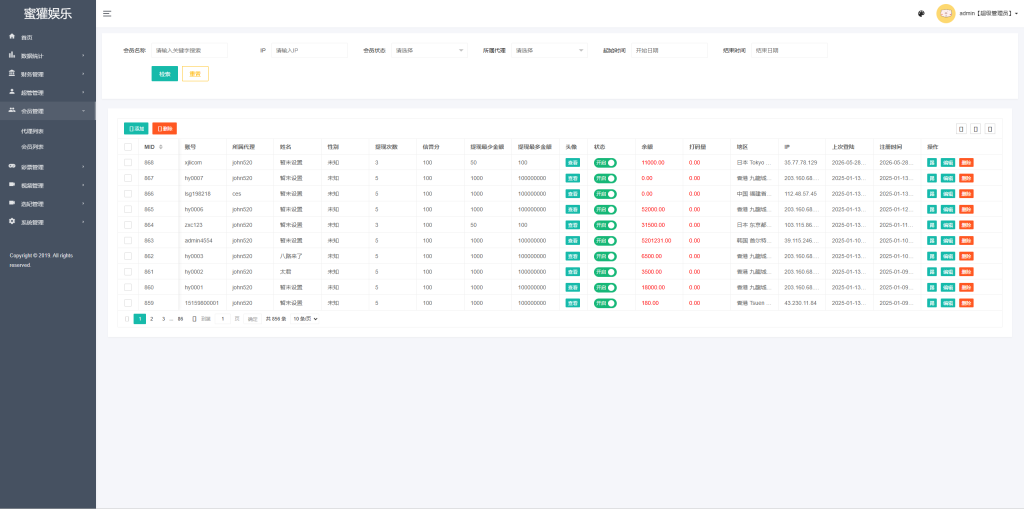Image resolution: width=1024 pixels, height=509 pixels.
Task: Click the hamburger sidebar collapse icon
Action: tap(107, 14)
